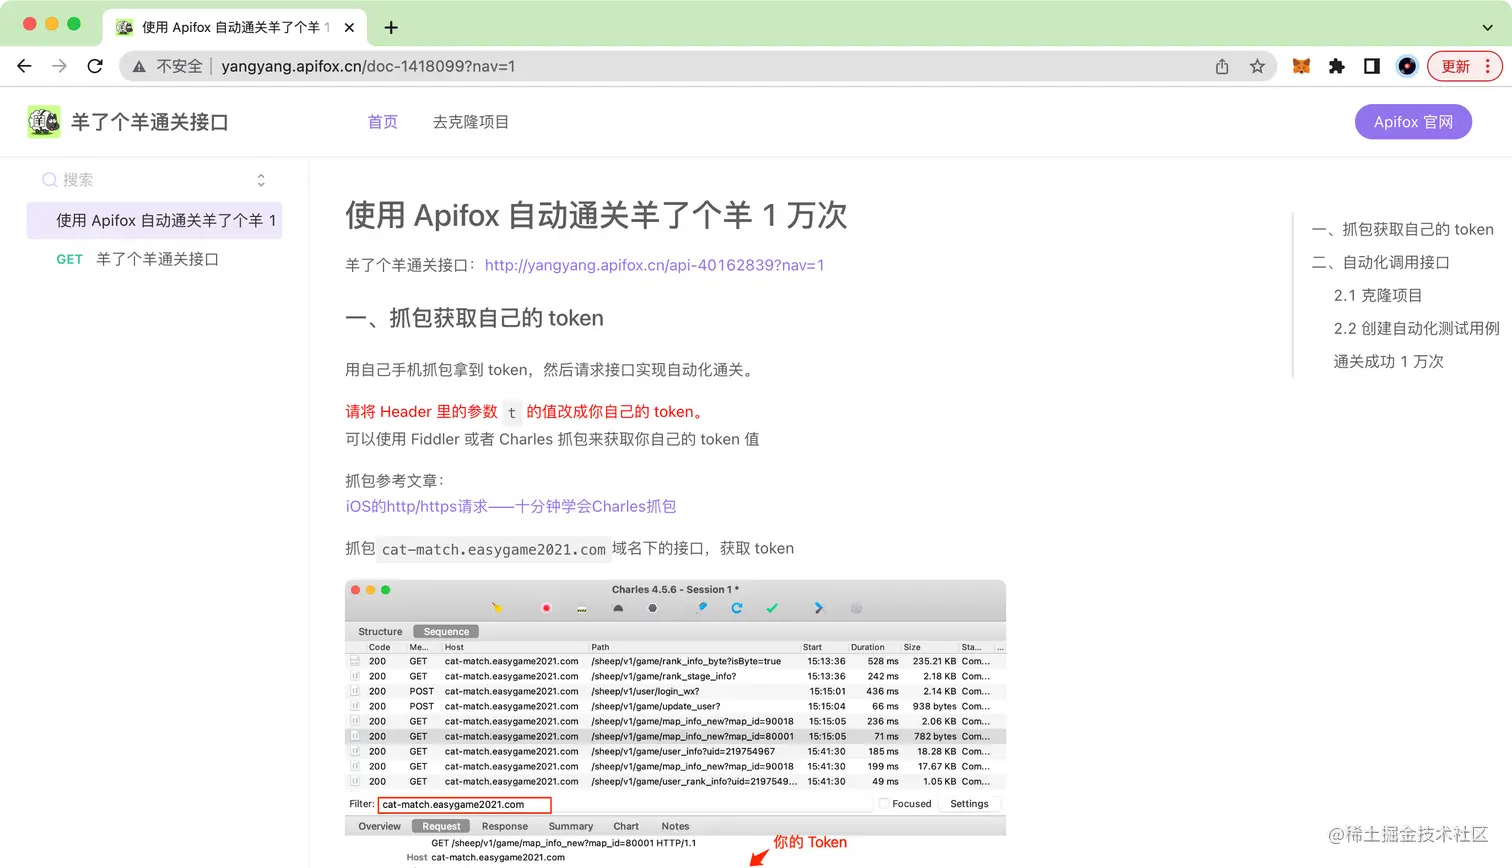Toggle the browser side panel icon
Image resolution: width=1512 pixels, height=868 pixels.
point(1372,66)
